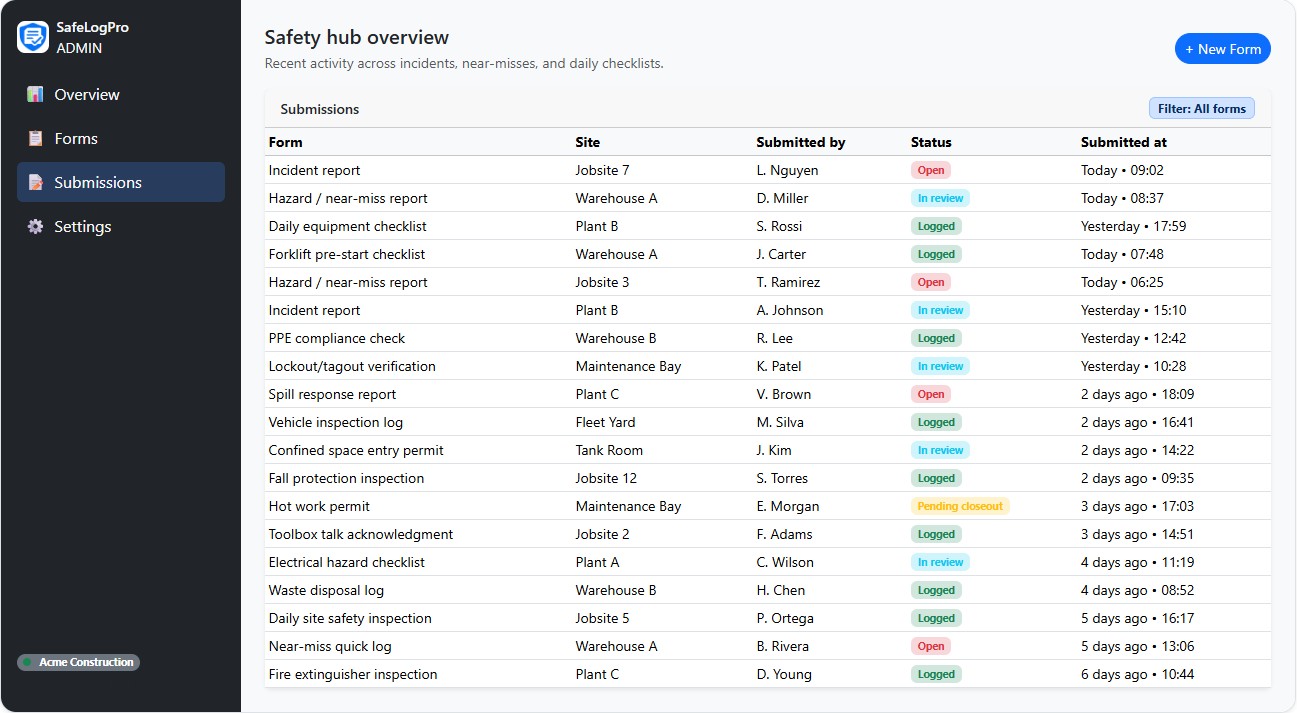Click the green status dot on Acme Construction badge

[x=26, y=661]
